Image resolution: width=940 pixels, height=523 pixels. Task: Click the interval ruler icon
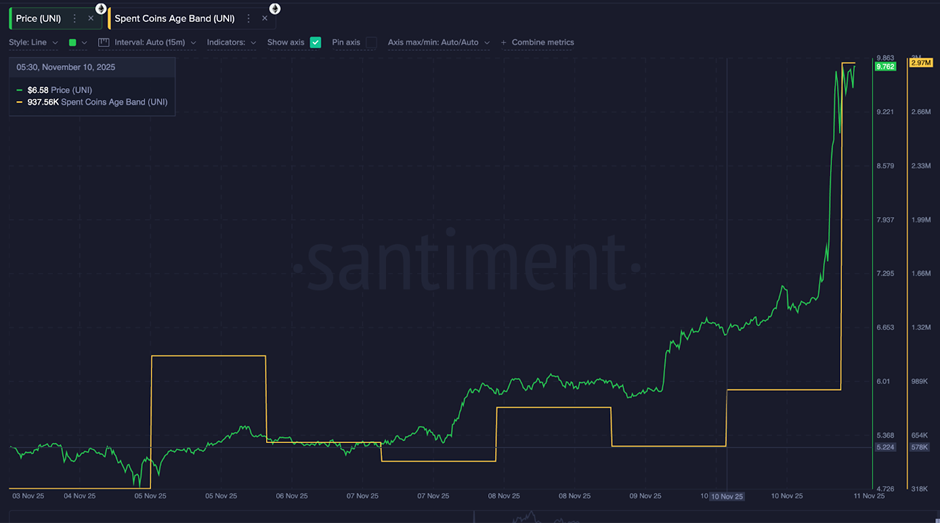(x=103, y=43)
